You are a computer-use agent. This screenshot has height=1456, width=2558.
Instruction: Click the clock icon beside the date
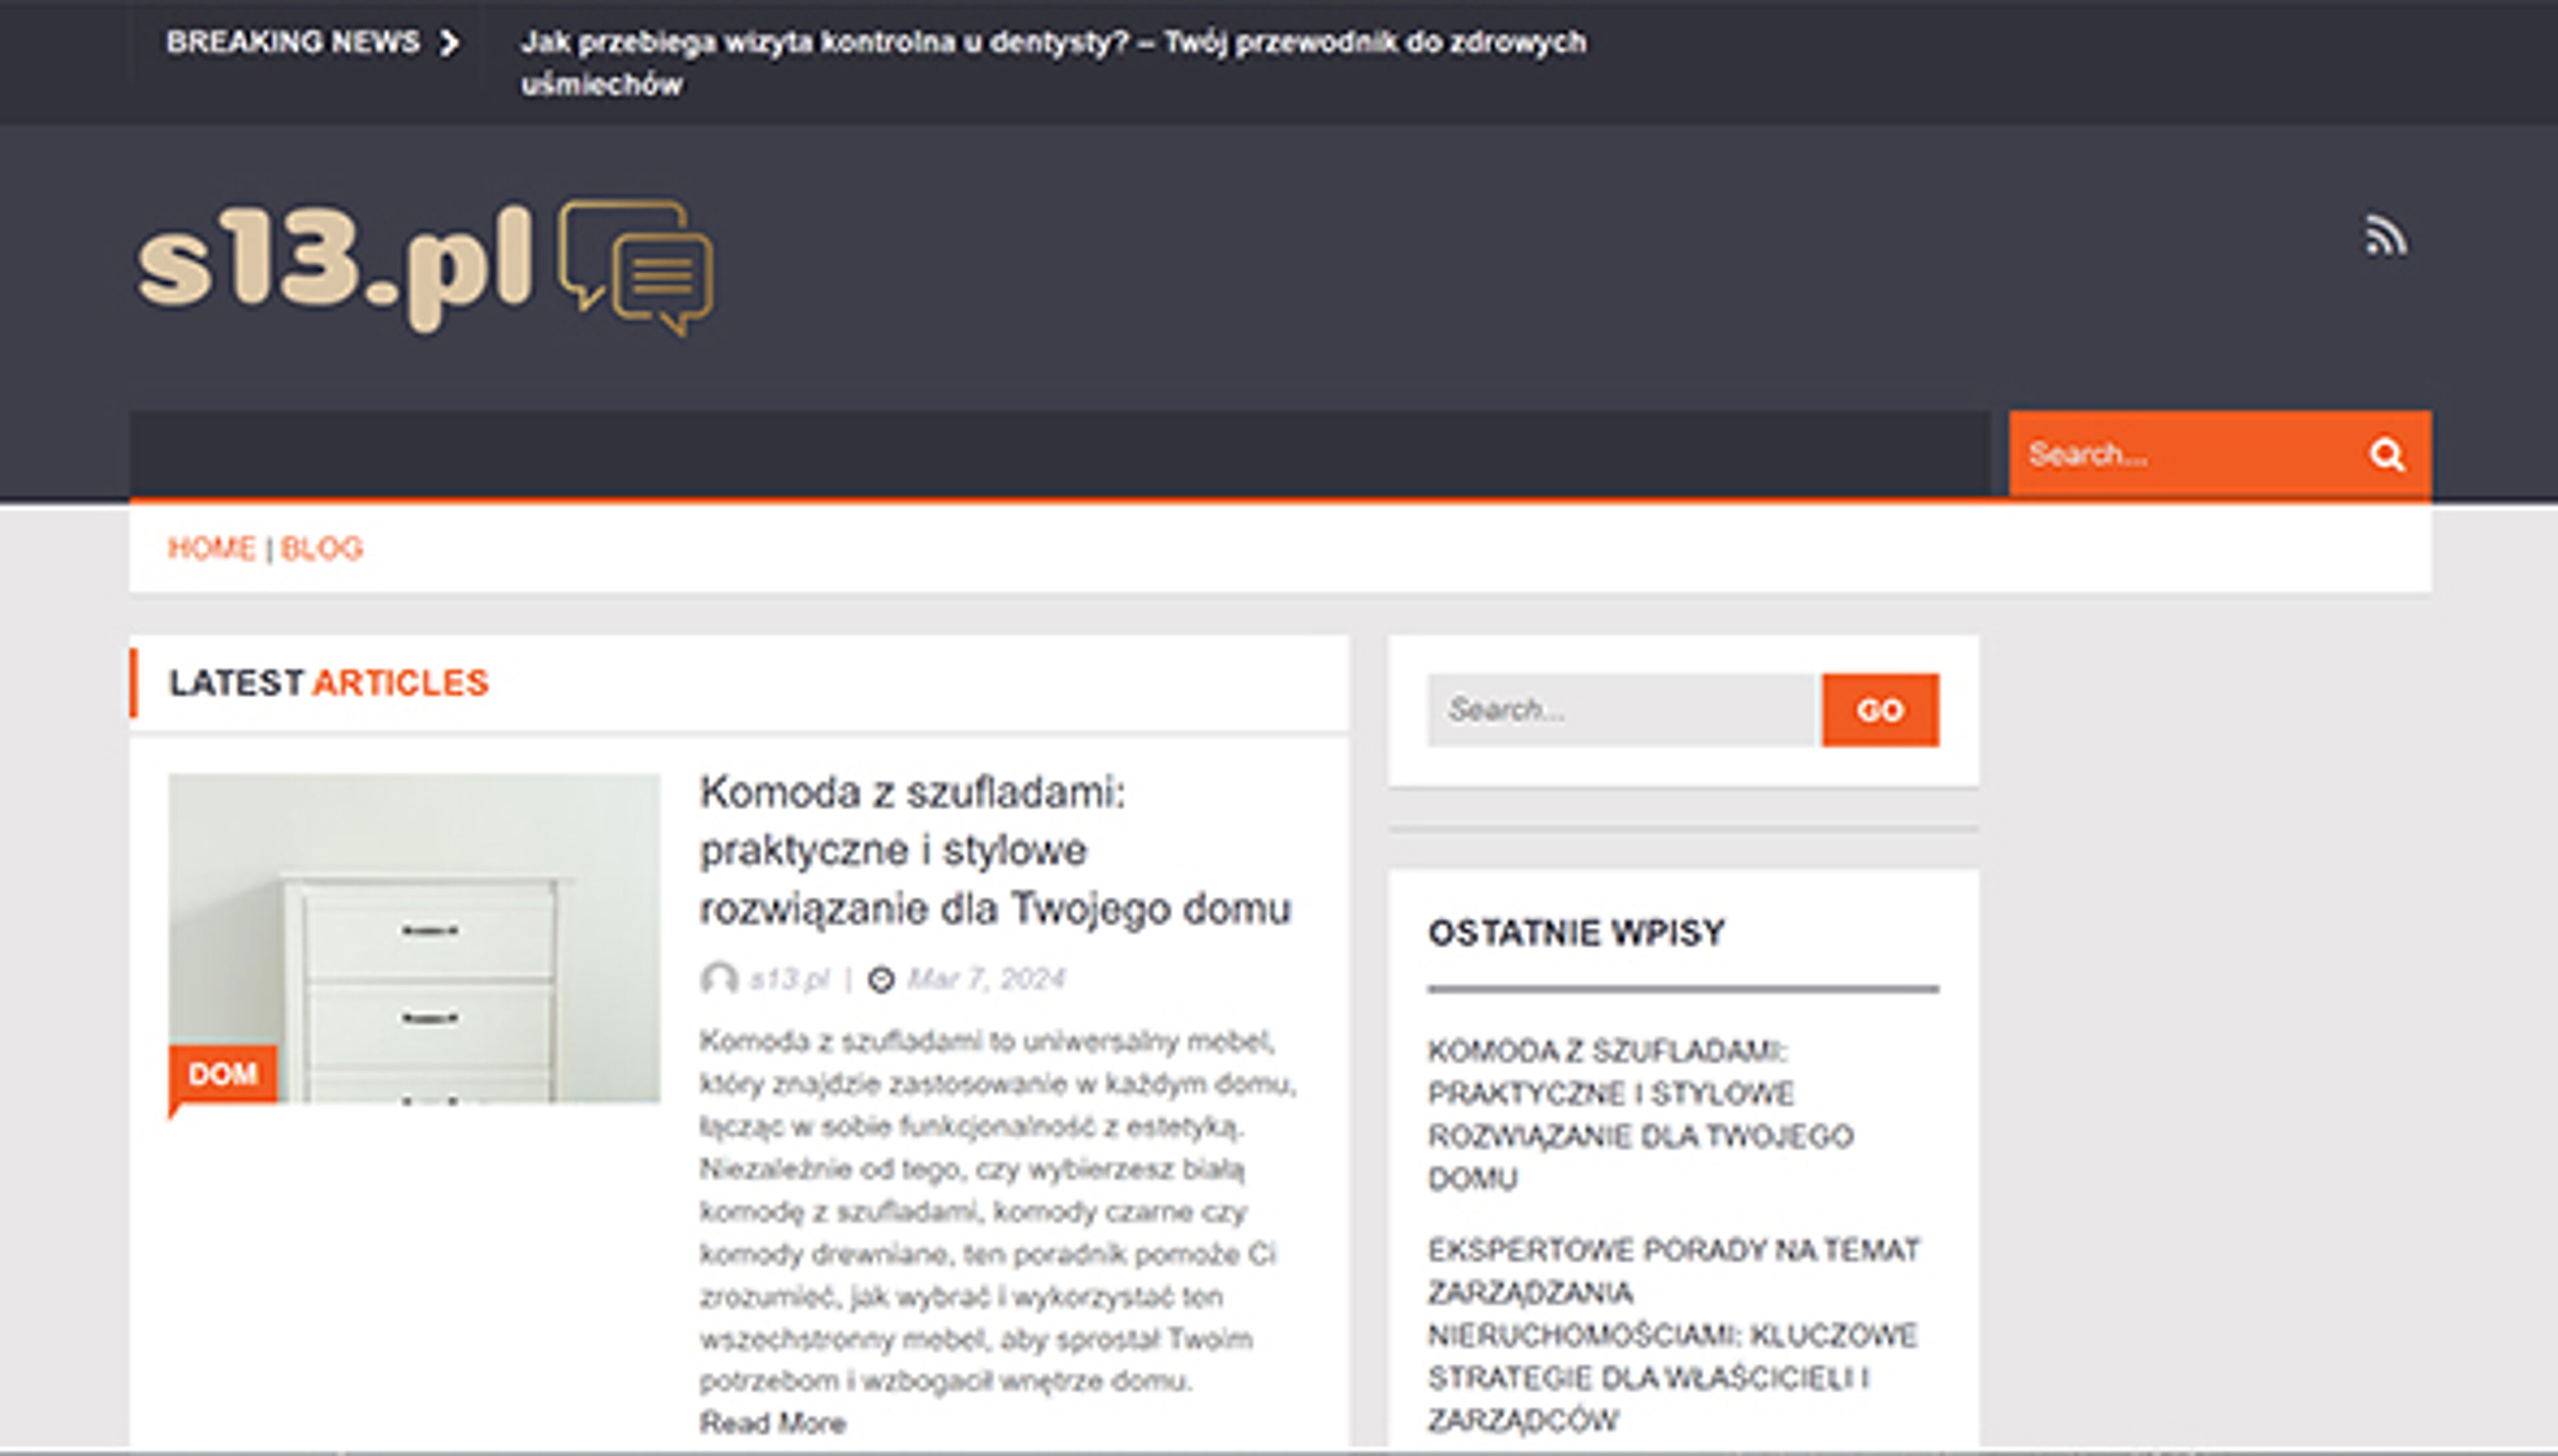pyautogui.click(x=880, y=979)
